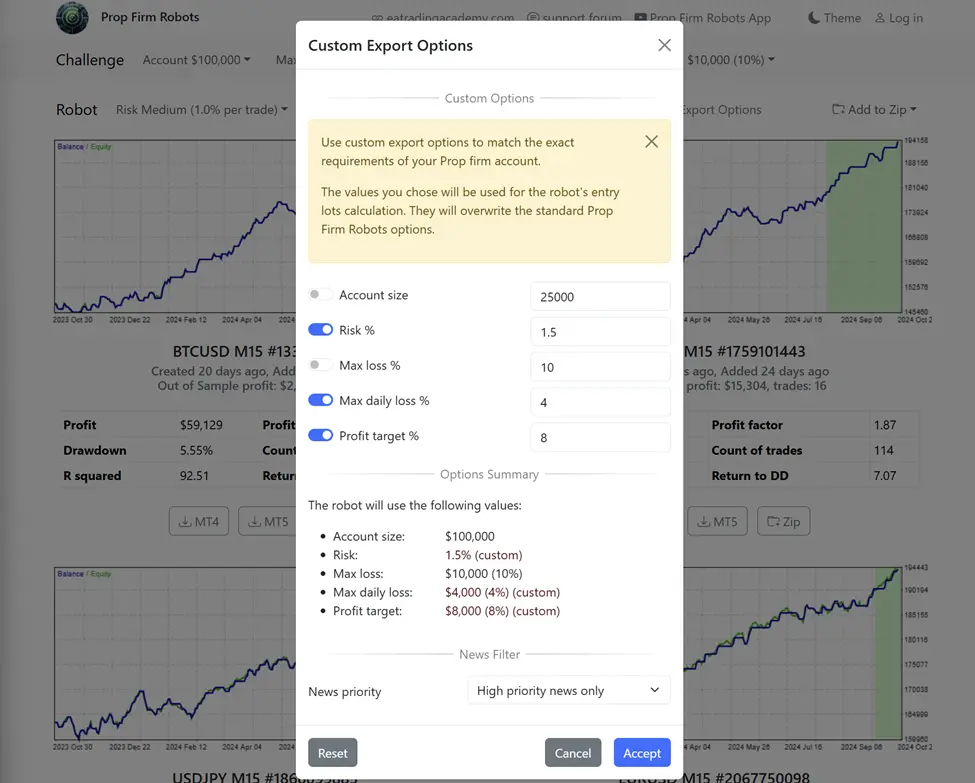Image resolution: width=975 pixels, height=783 pixels.
Task: Turn on the Max loss % toggle
Action: [x=320, y=365]
